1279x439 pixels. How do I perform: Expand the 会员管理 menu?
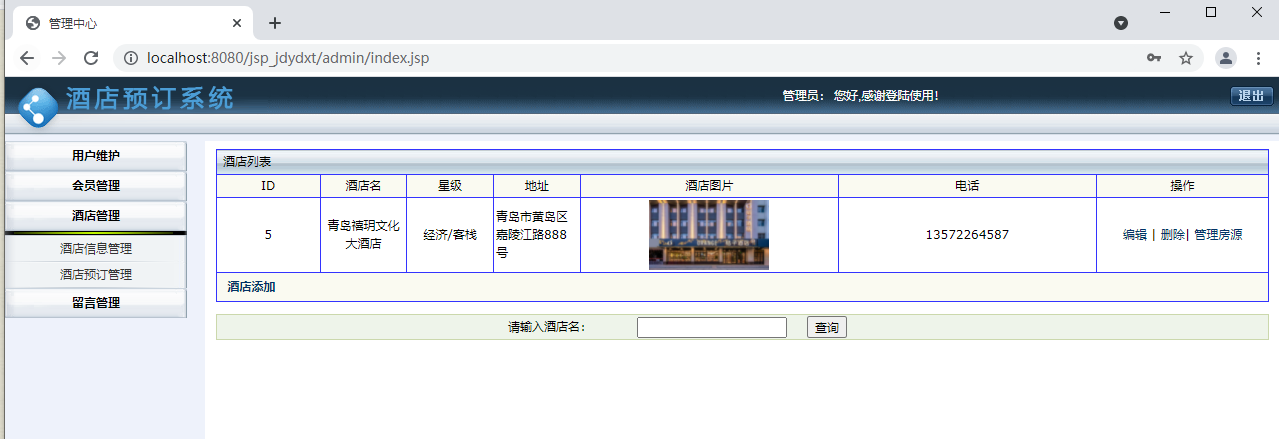(96, 186)
